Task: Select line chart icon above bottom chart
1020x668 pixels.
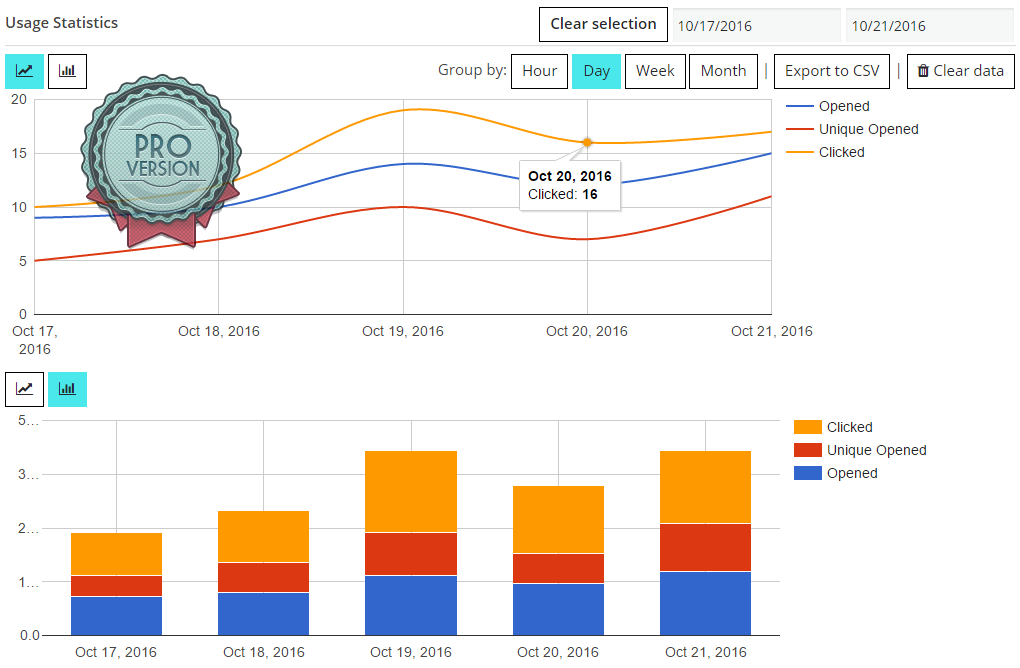Action: coord(25,389)
